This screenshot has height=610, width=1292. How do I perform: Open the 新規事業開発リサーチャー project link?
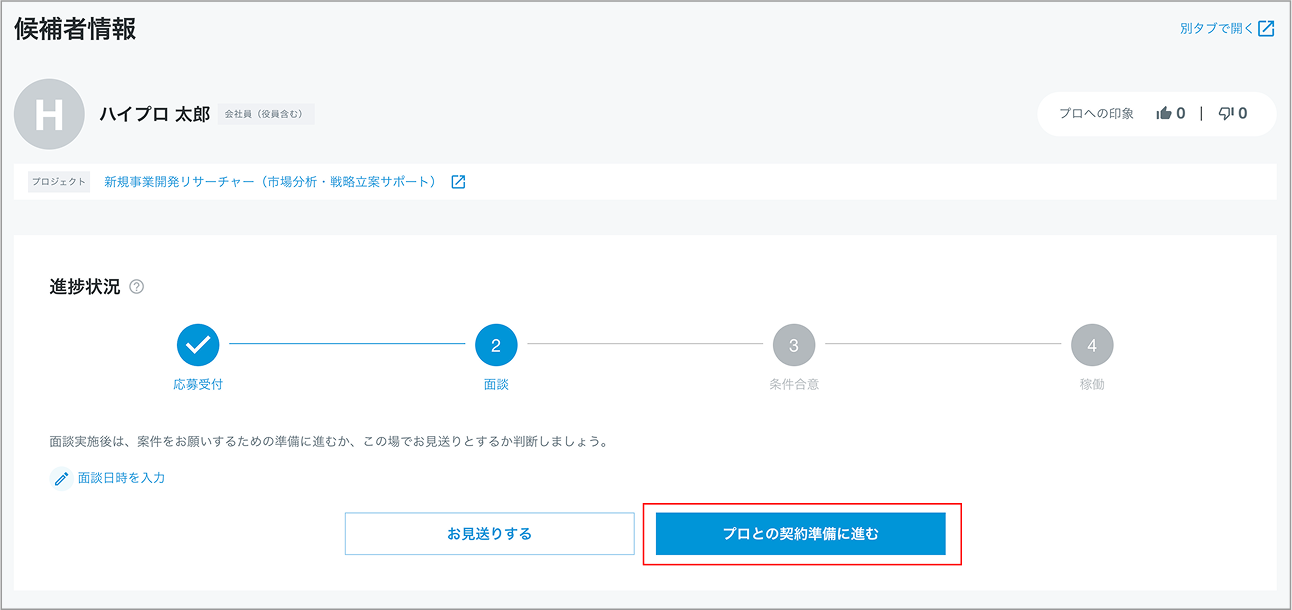coord(270,182)
